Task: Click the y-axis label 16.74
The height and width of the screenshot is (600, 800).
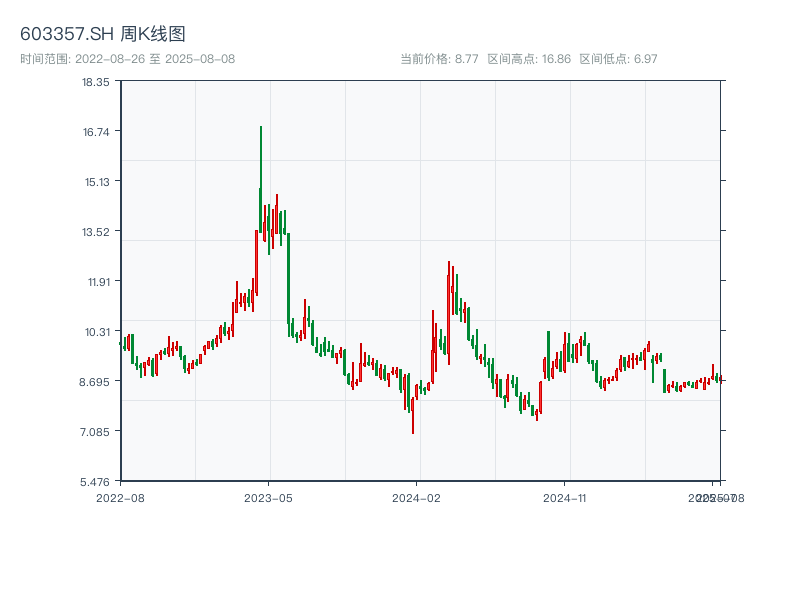Action: (96, 132)
